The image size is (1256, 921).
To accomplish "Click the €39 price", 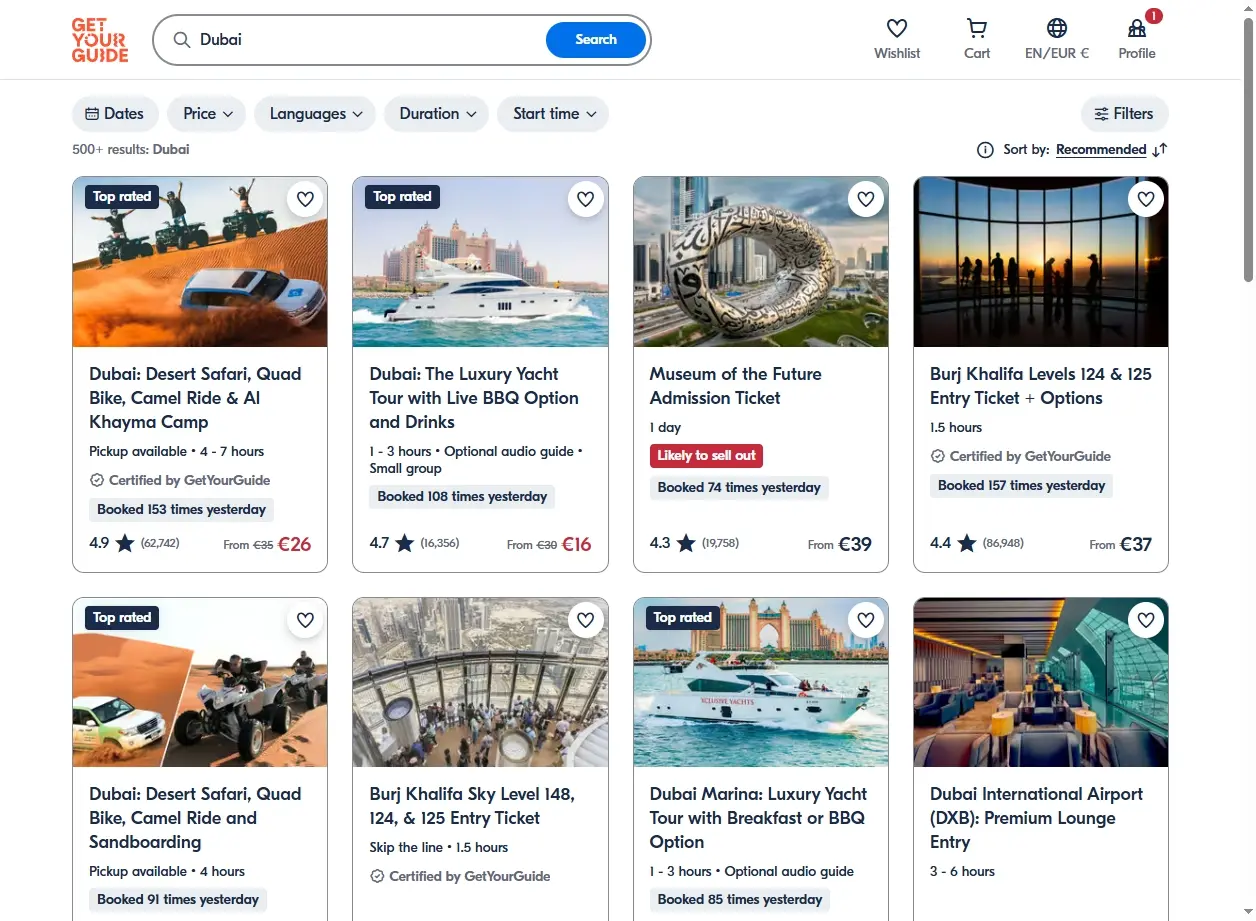I will point(855,545).
